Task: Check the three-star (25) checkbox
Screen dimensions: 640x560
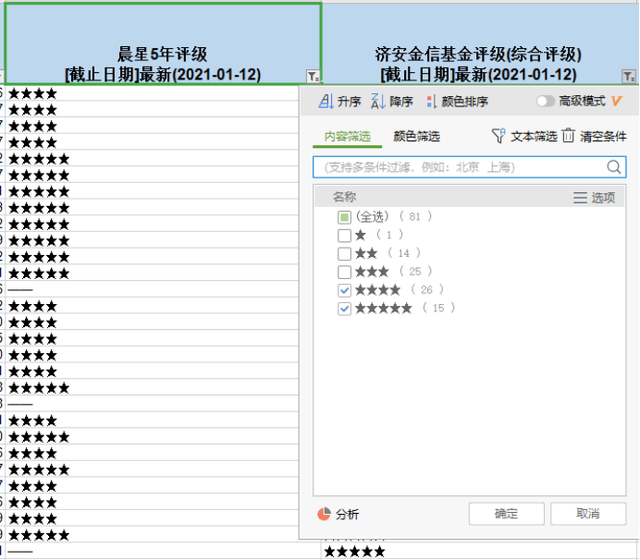Action: (344, 272)
